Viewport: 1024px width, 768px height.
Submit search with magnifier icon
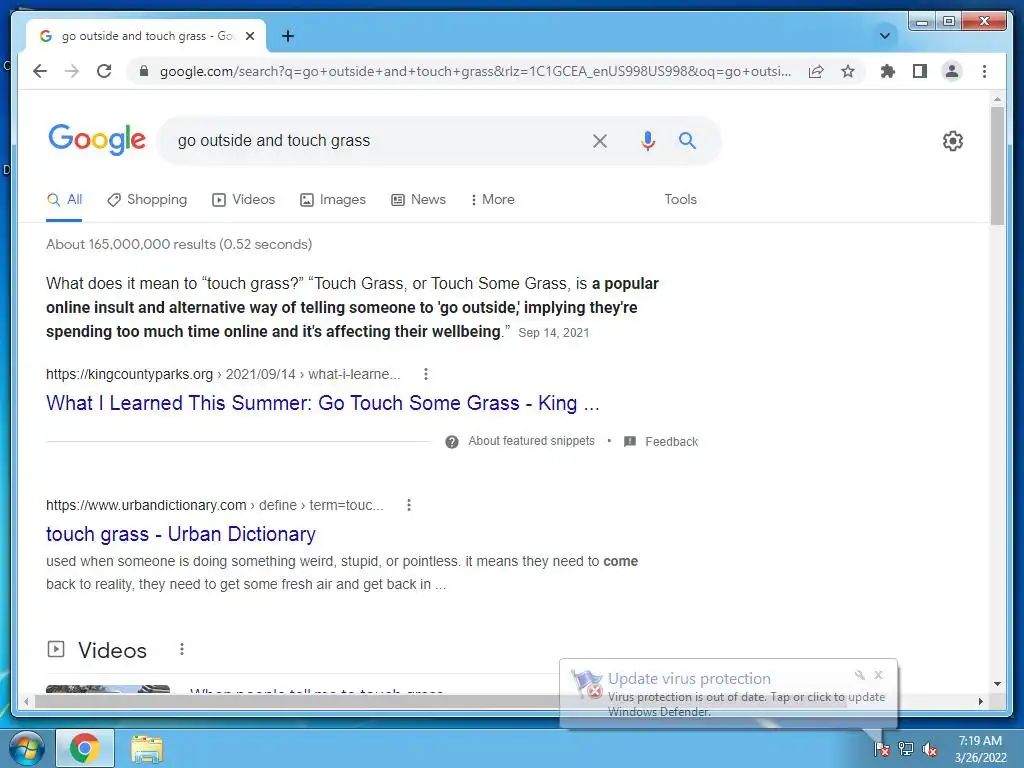[687, 140]
